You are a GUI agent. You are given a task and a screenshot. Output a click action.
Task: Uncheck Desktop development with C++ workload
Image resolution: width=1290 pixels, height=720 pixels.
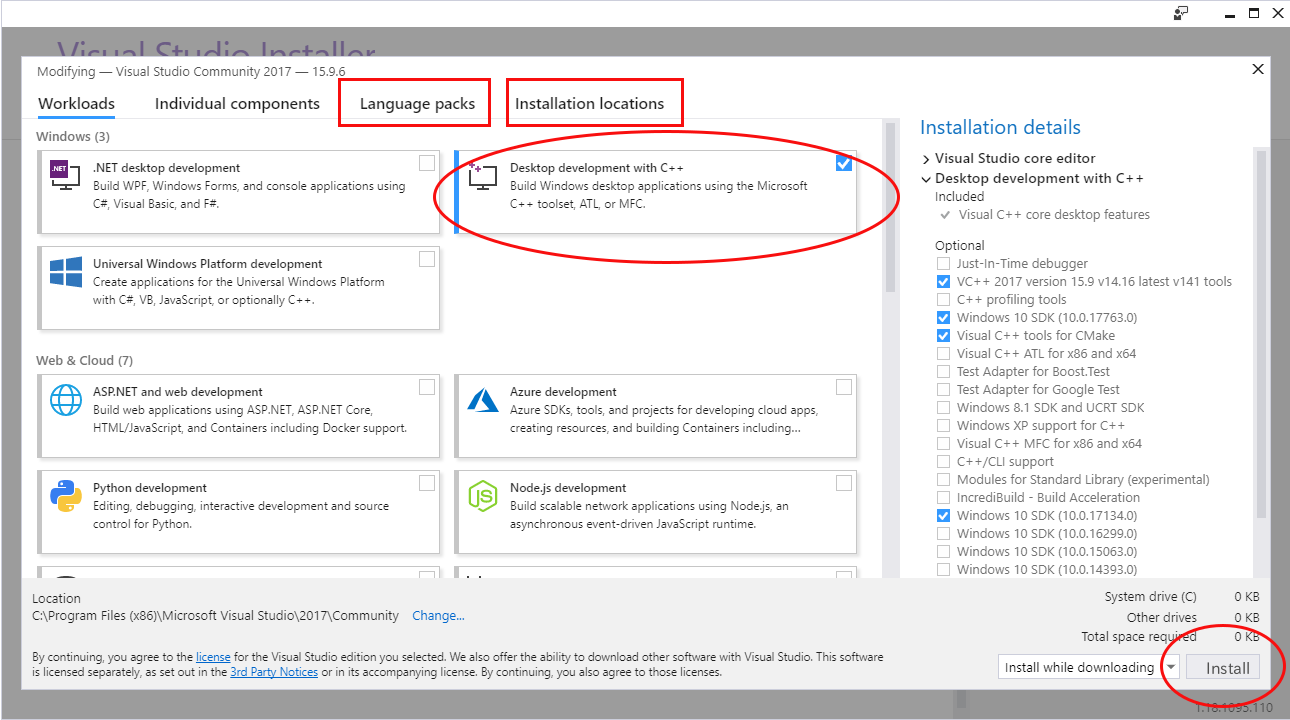coord(844,163)
